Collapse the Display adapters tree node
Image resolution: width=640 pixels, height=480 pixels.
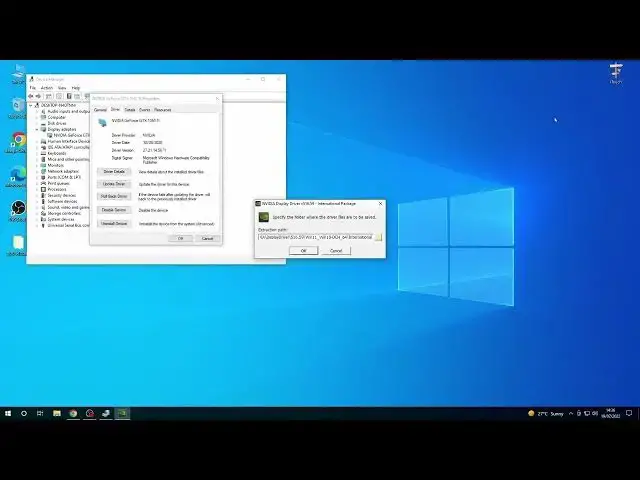37,129
